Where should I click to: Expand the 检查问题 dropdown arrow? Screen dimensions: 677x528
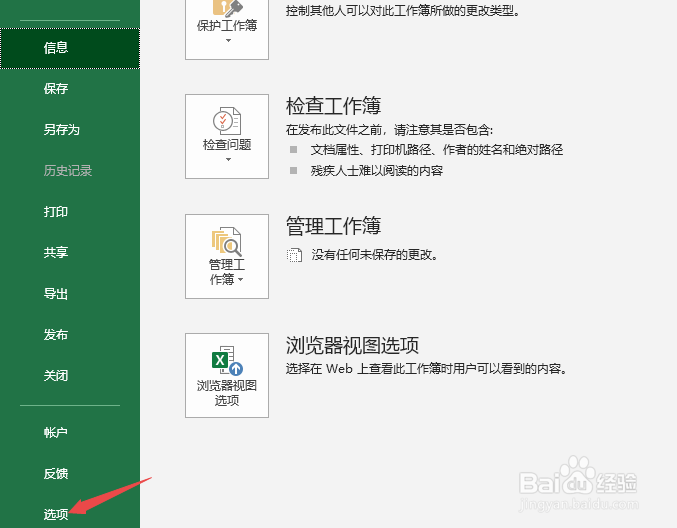point(228,160)
